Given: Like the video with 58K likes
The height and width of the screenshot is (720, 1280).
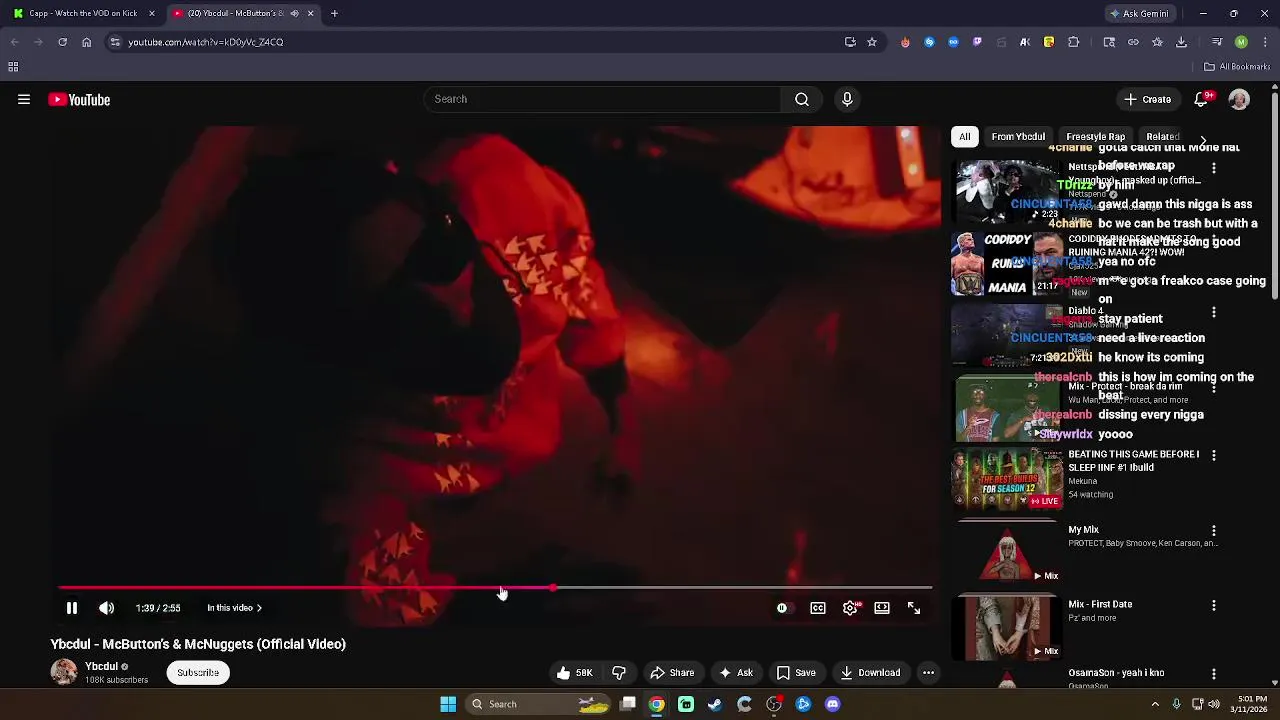Looking at the screenshot, I should click(575, 673).
